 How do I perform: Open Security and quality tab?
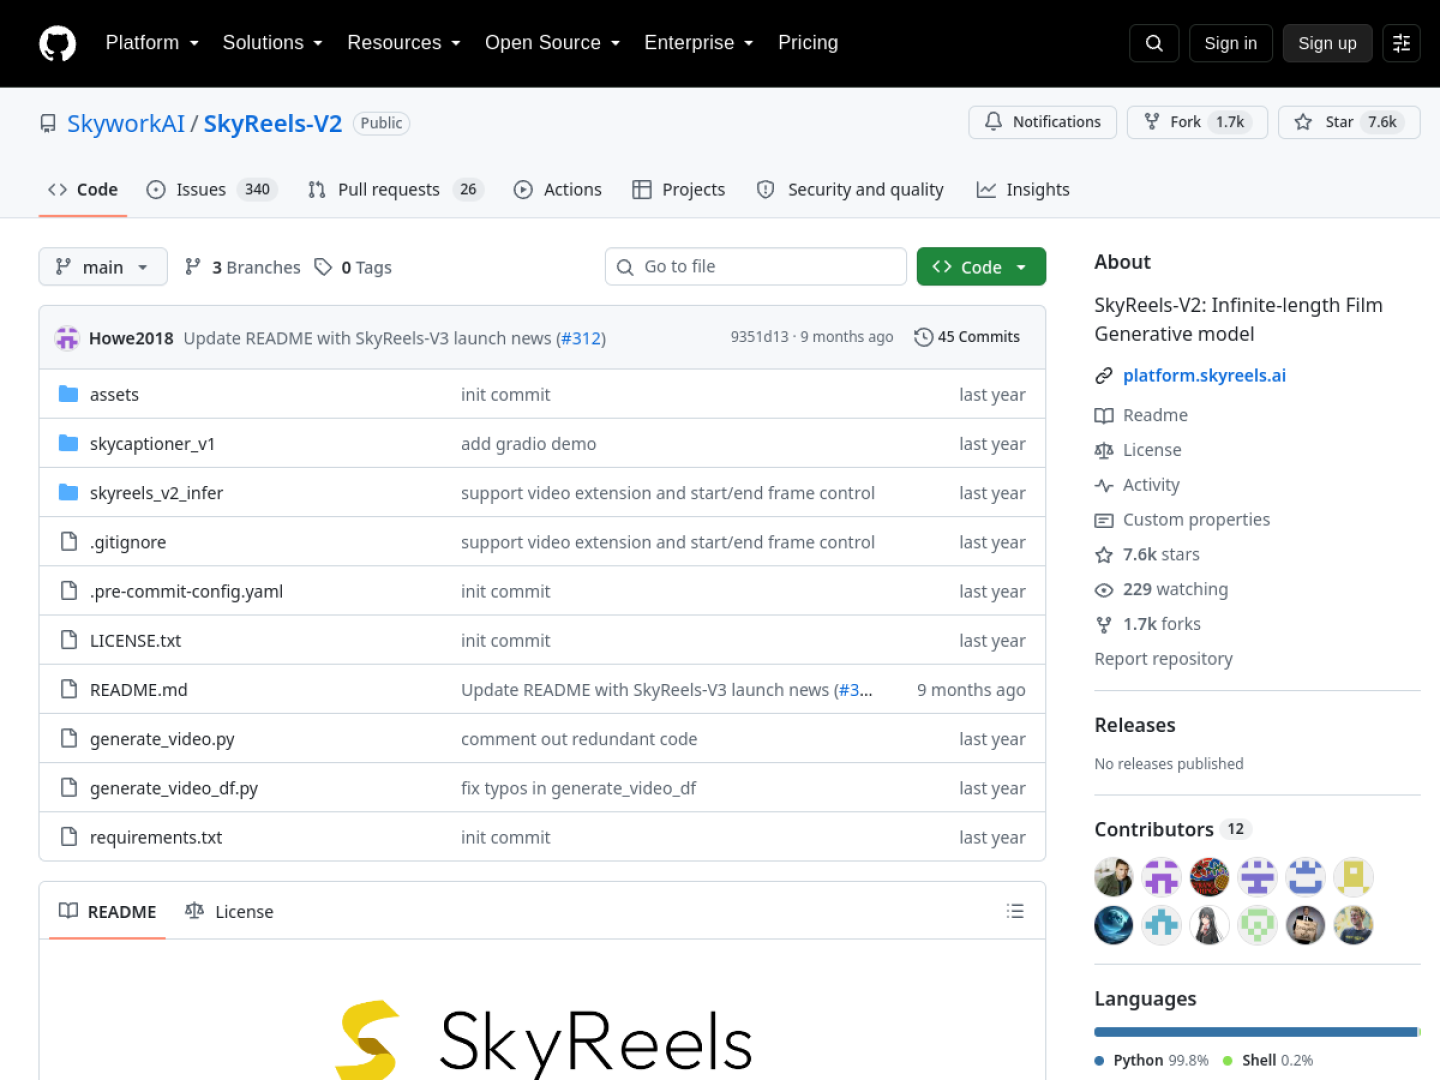click(x=850, y=189)
